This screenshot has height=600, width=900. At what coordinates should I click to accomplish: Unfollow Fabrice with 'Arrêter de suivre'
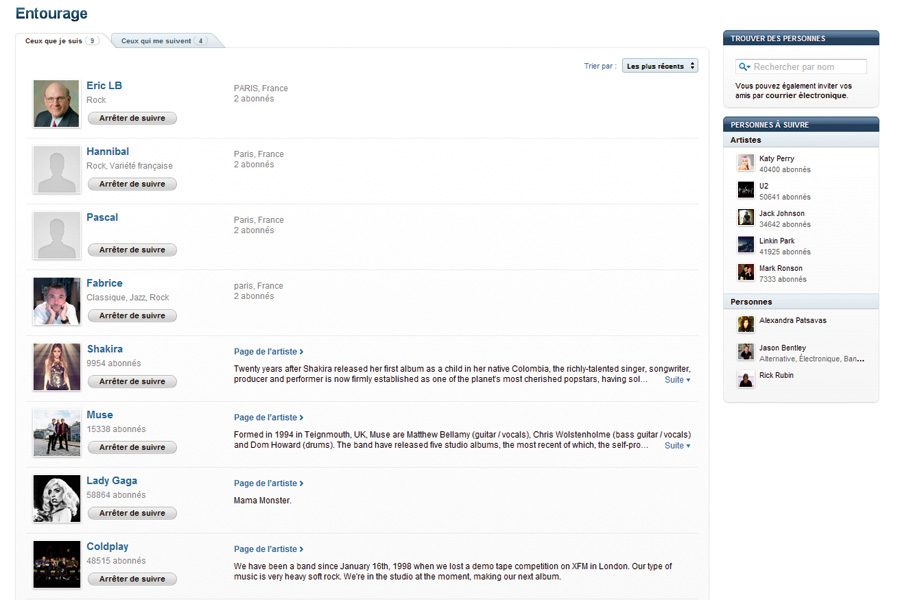(x=132, y=316)
